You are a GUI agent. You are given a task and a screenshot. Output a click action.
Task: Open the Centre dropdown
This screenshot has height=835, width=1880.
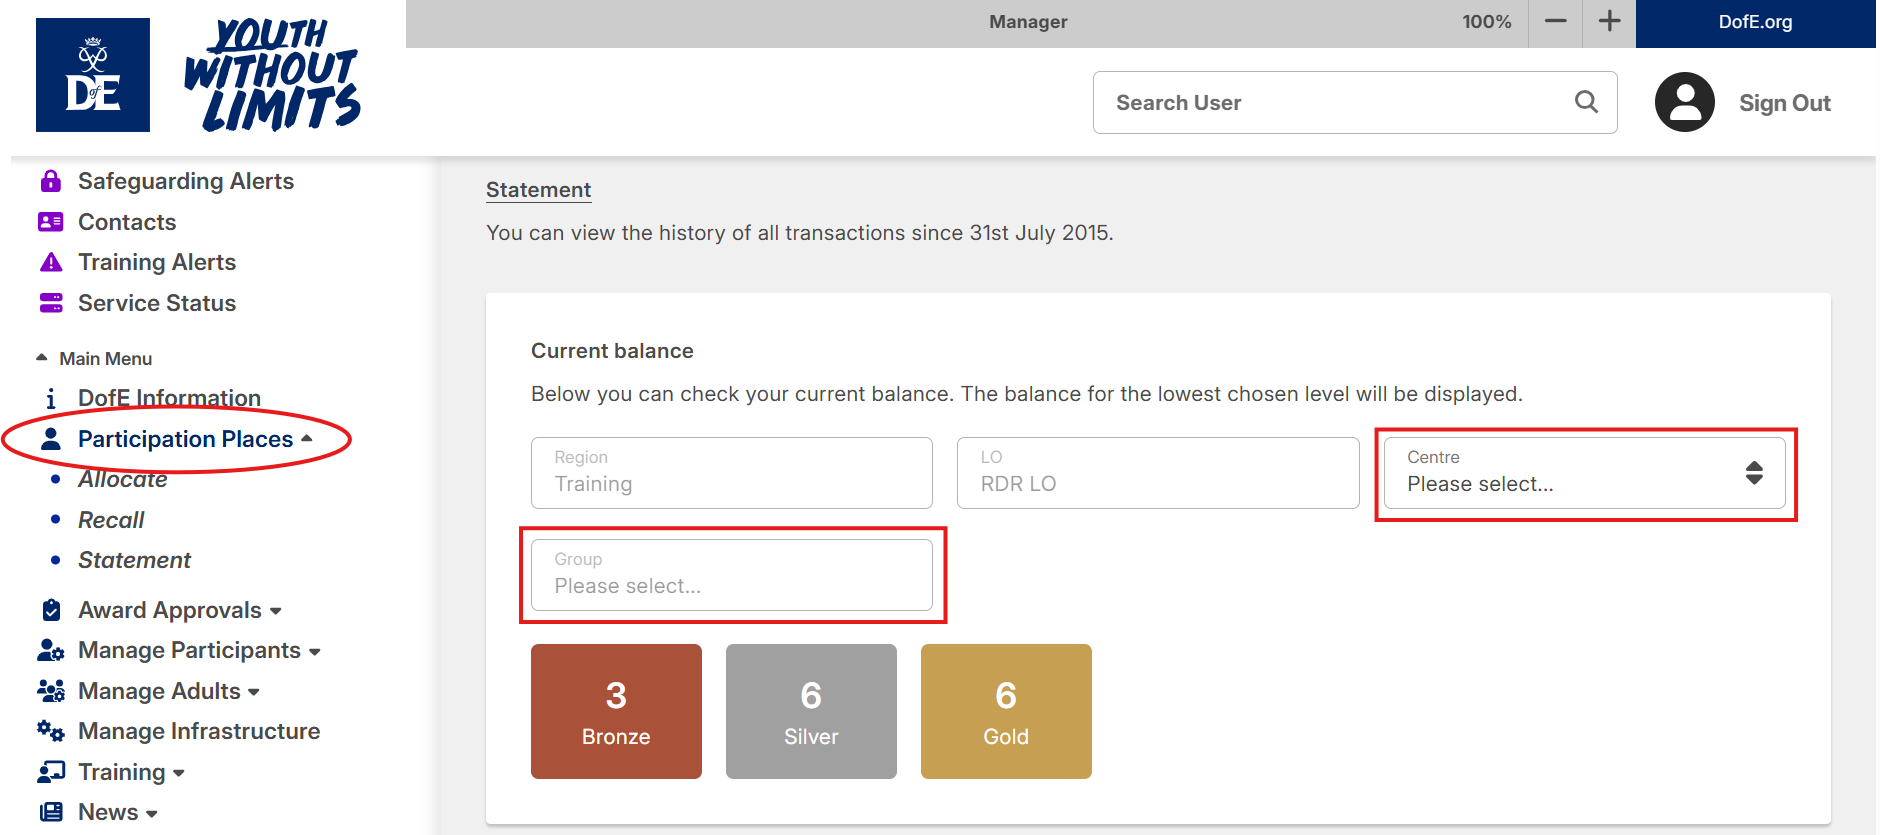pos(1585,473)
